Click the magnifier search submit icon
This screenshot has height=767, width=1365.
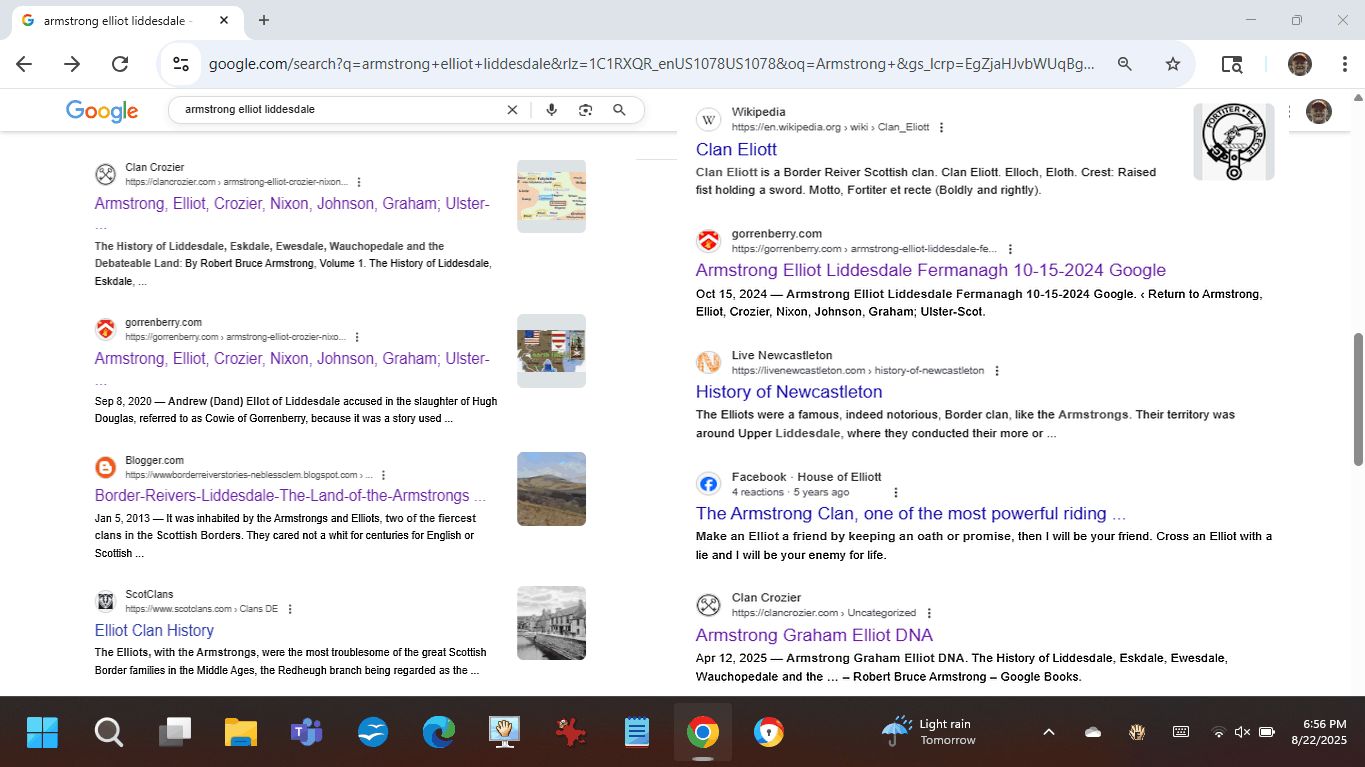pos(619,110)
